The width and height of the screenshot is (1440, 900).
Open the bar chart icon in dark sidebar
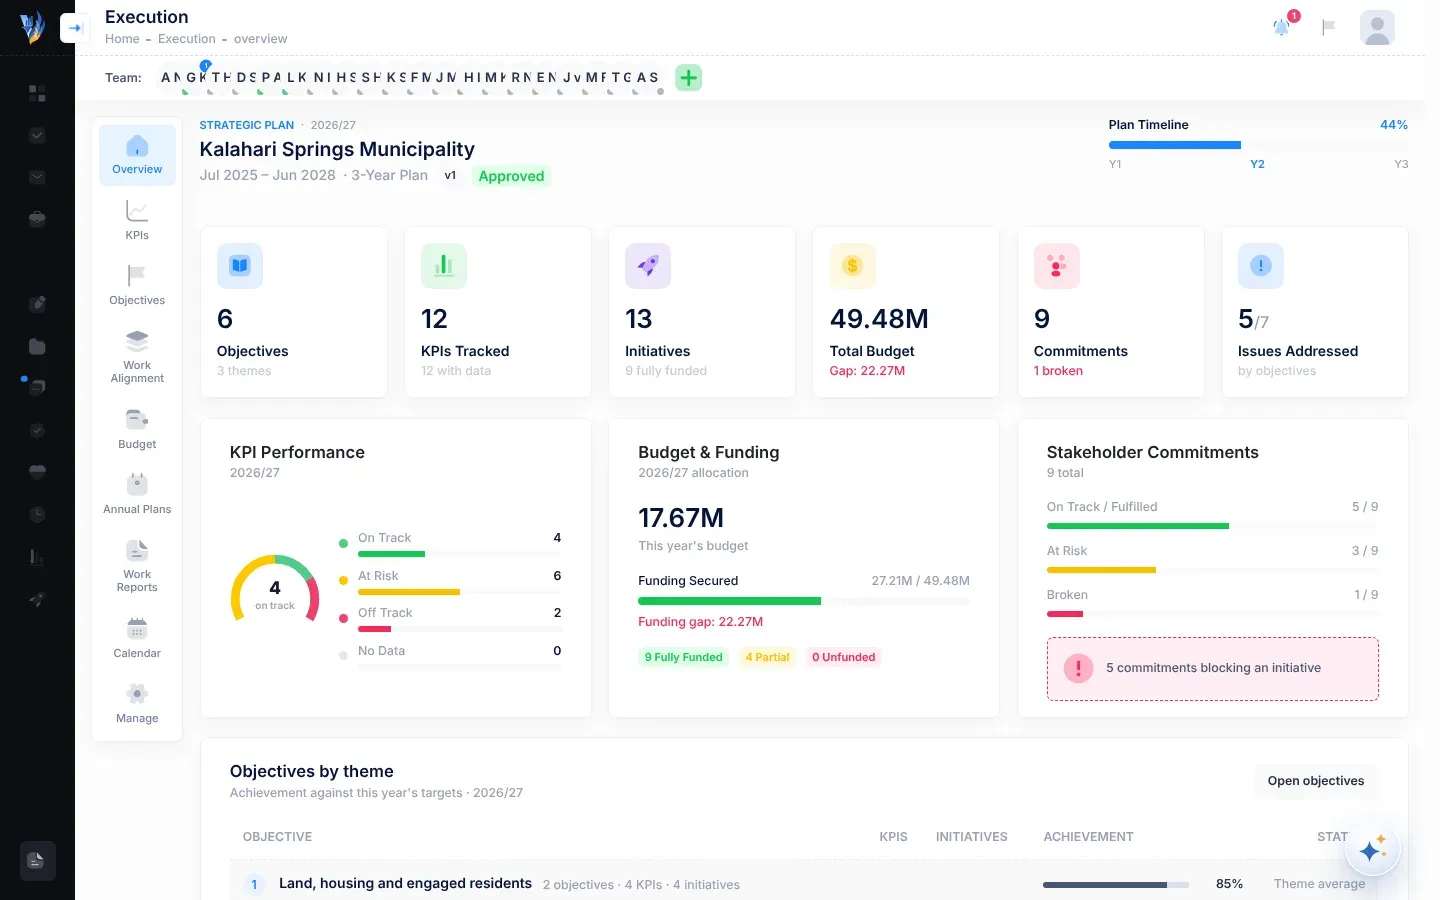click(x=37, y=557)
